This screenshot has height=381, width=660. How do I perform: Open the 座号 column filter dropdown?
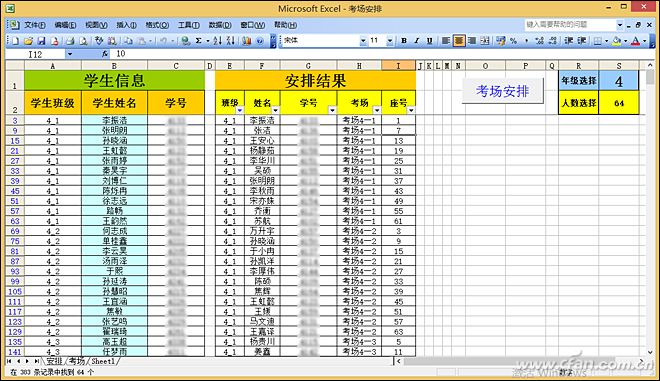point(411,110)
